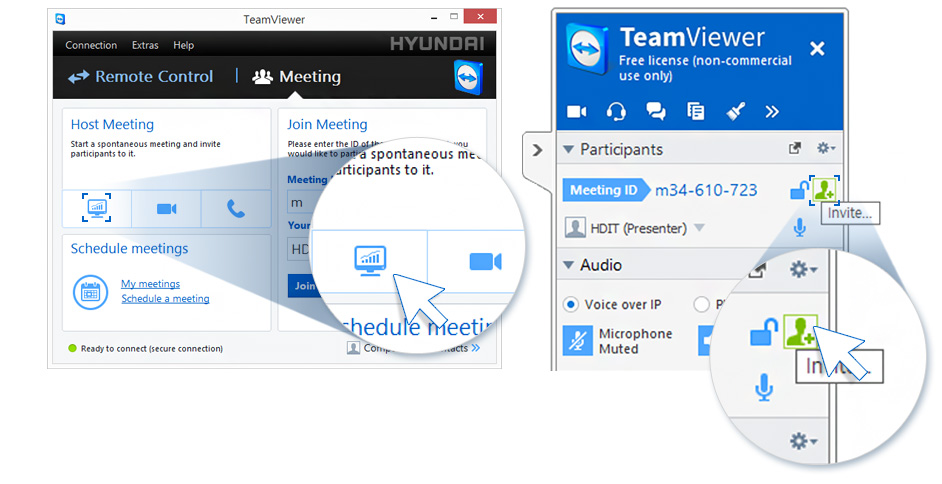Switch to the Remote Control tab

(141, 77)
